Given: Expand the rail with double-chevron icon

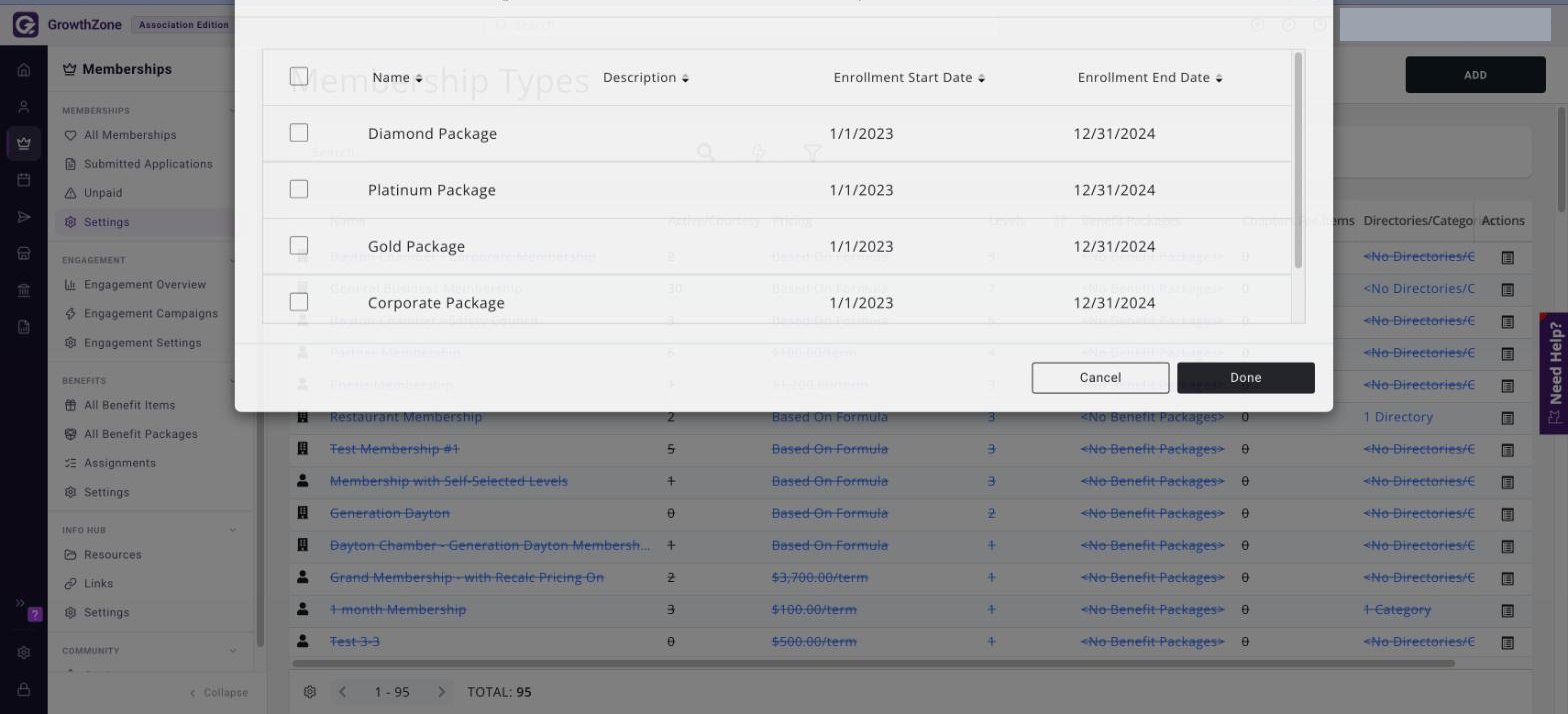Looking at the screenshot, I should 19,603.
